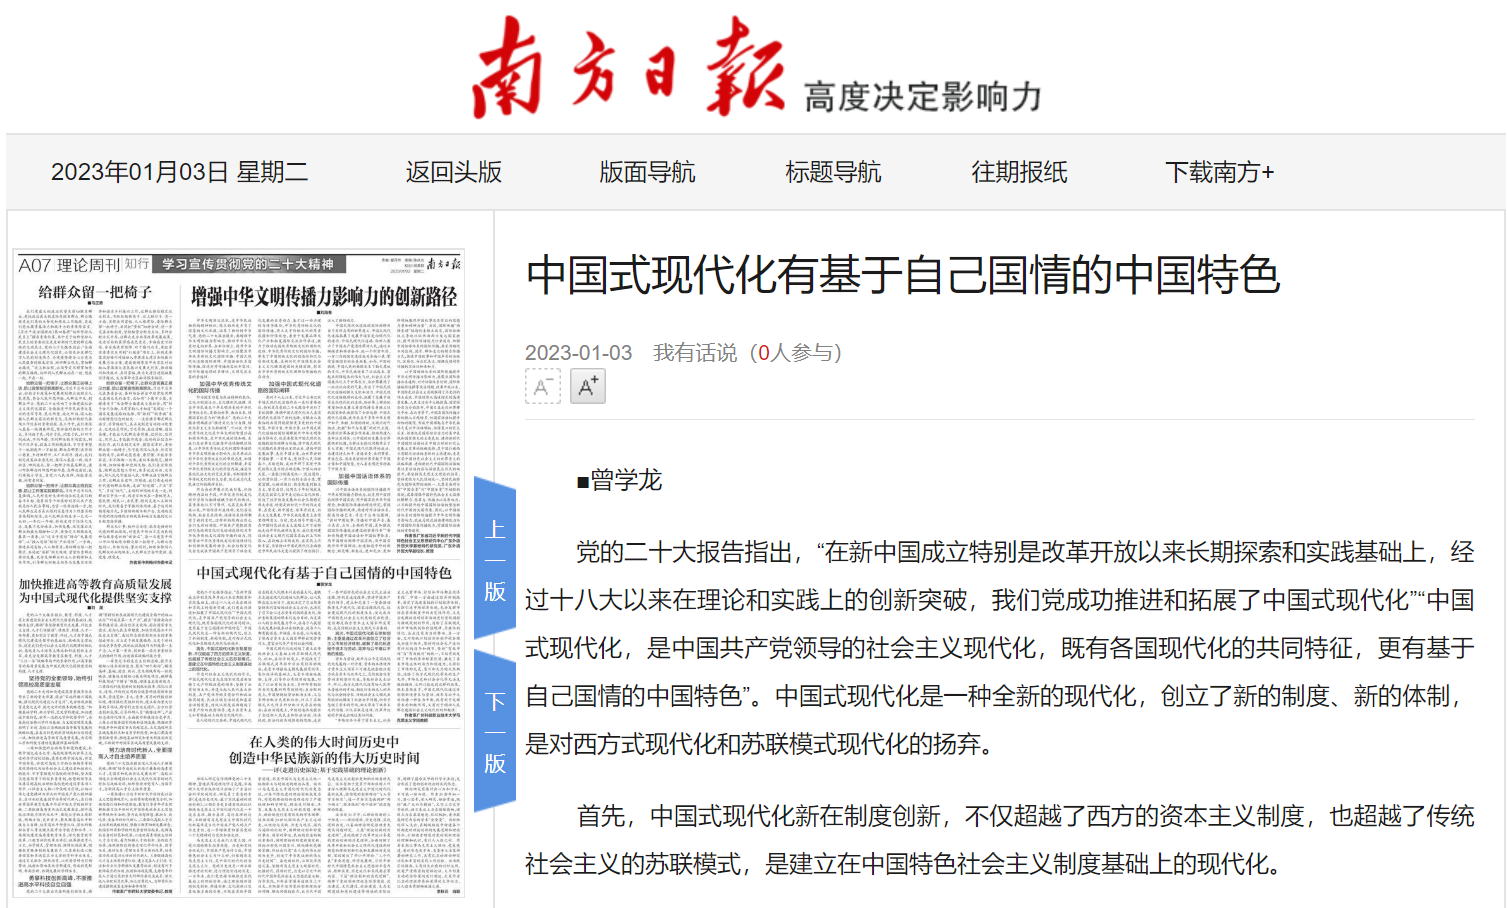
Task: Select 标题导航 in the top navigation
Action: tap(833, 171)
